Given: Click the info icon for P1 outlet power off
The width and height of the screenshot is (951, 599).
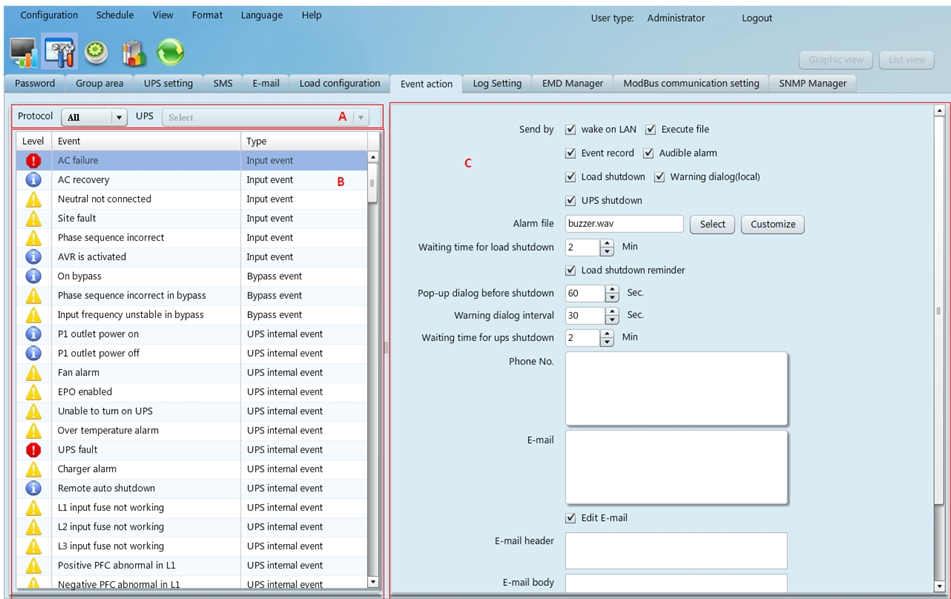Looking at the screenshot, I should [33, 353].
